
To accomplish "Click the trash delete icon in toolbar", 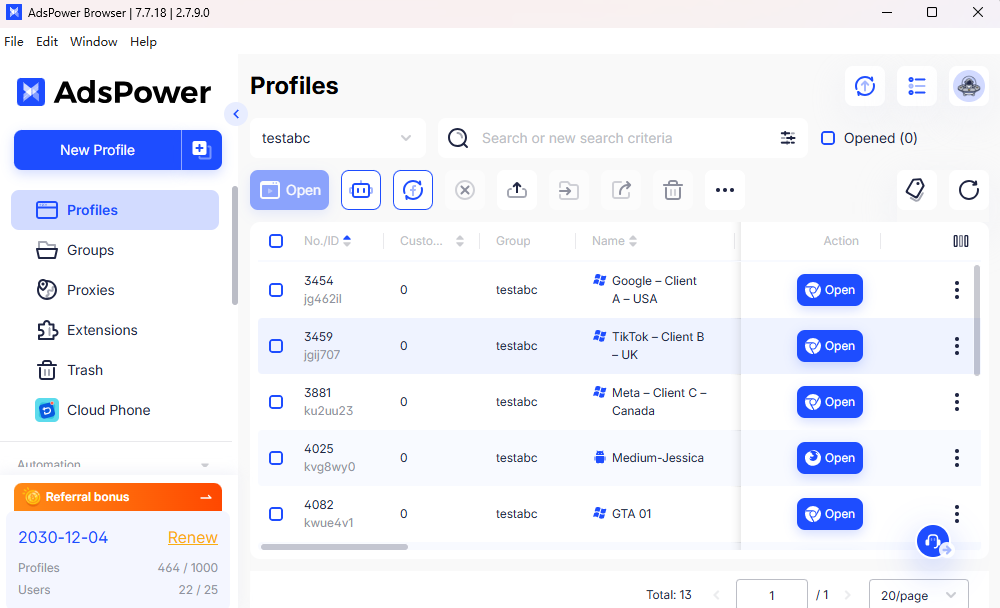I will click(673, 190).
